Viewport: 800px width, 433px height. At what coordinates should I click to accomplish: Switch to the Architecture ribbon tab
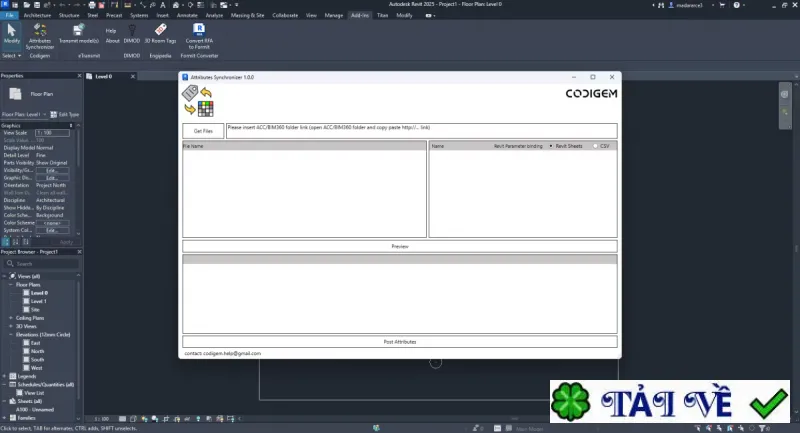click(37, 15)
